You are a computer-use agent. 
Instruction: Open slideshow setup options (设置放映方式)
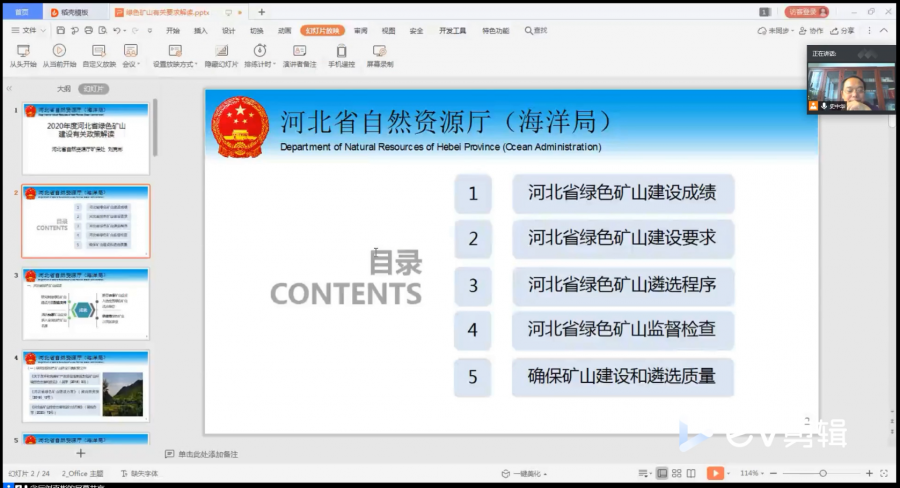click(175, 56)
